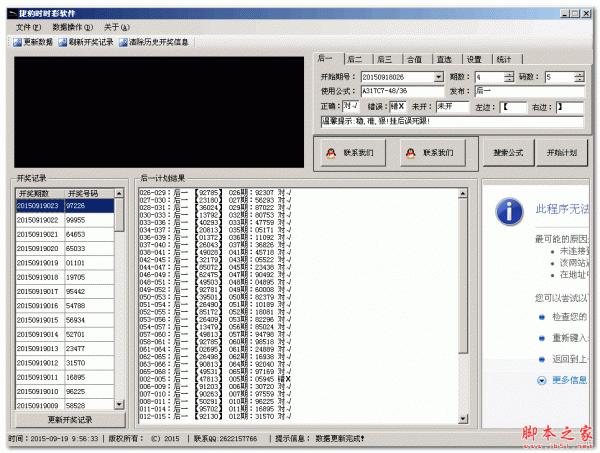Click the 更多信息 link
Screen dimensions: 600x453
point(569,380)
